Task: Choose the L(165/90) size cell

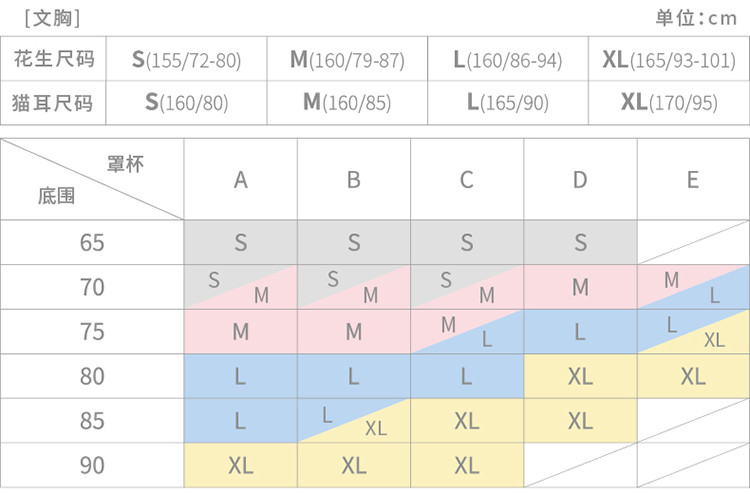Action: [508, 102]
